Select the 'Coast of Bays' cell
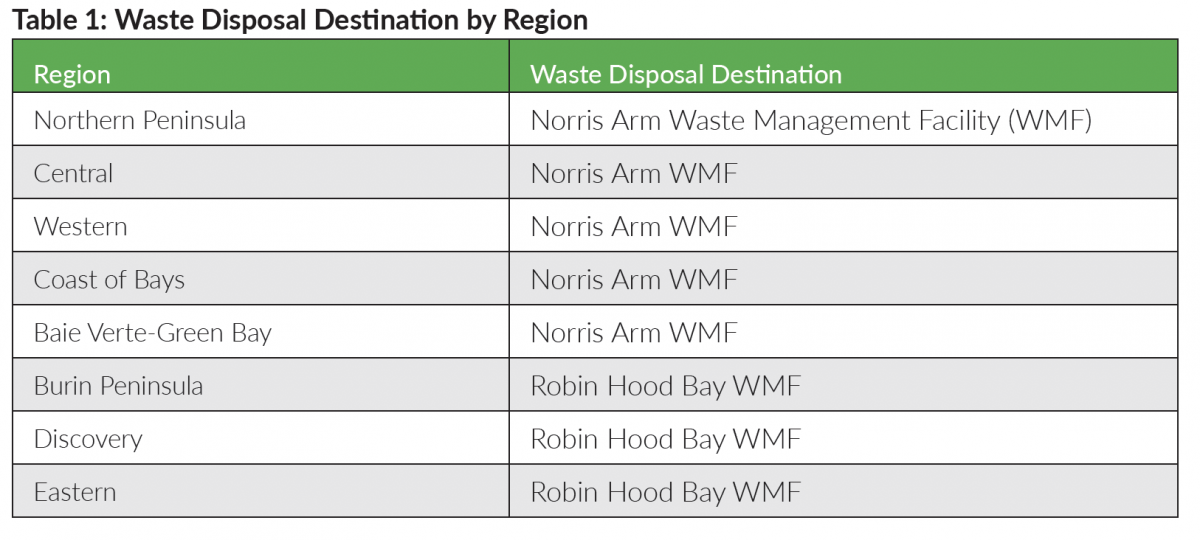Screen dimensions: 1200x540 tap(109, 279)
